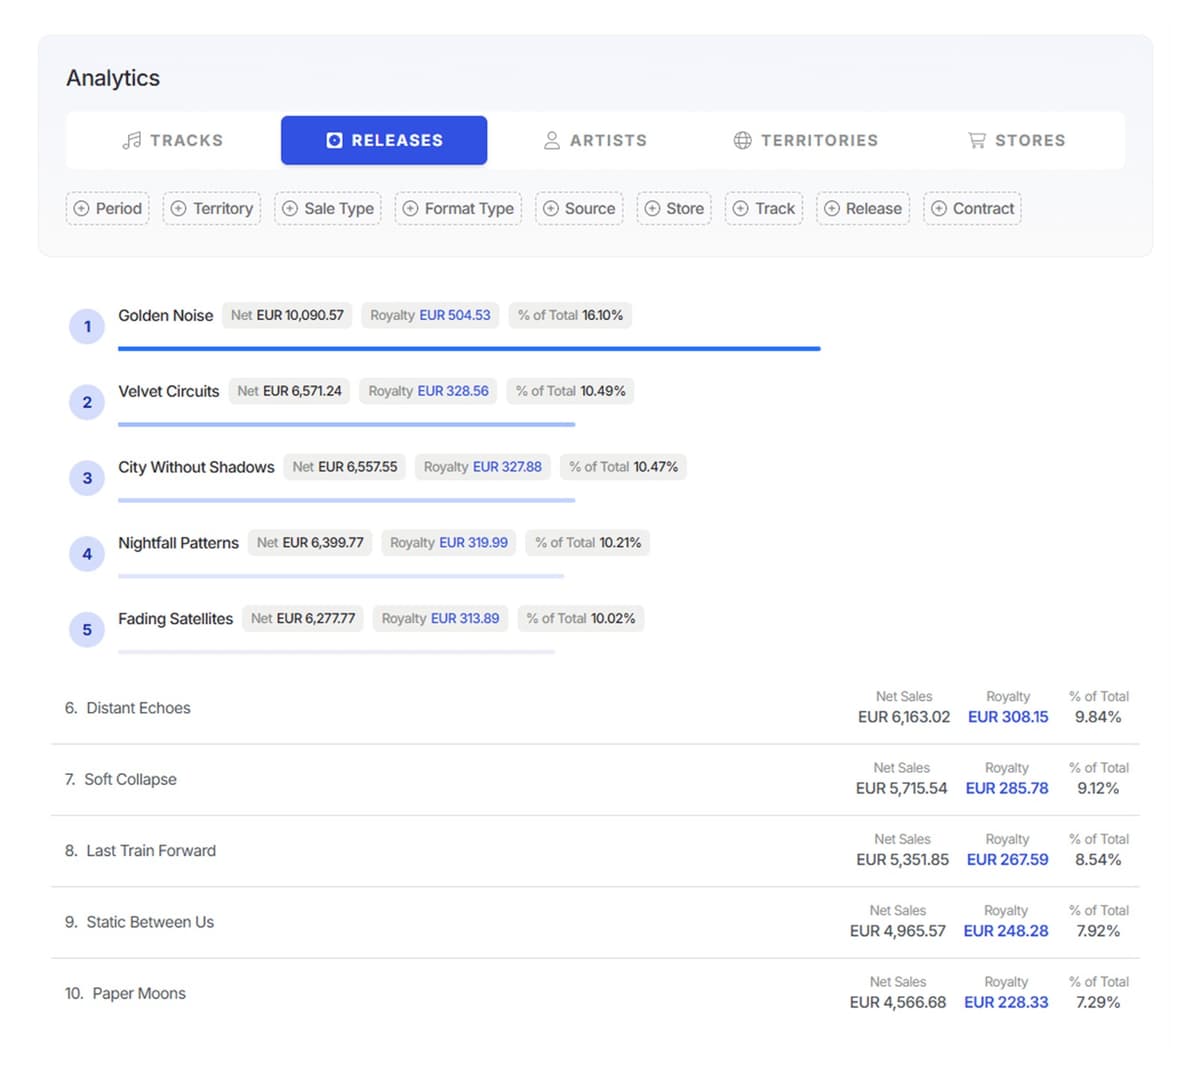Click Golden Noise net EUR 10,090.57 chip
The image size is (1200, 1070).
(x=287, y=315)
